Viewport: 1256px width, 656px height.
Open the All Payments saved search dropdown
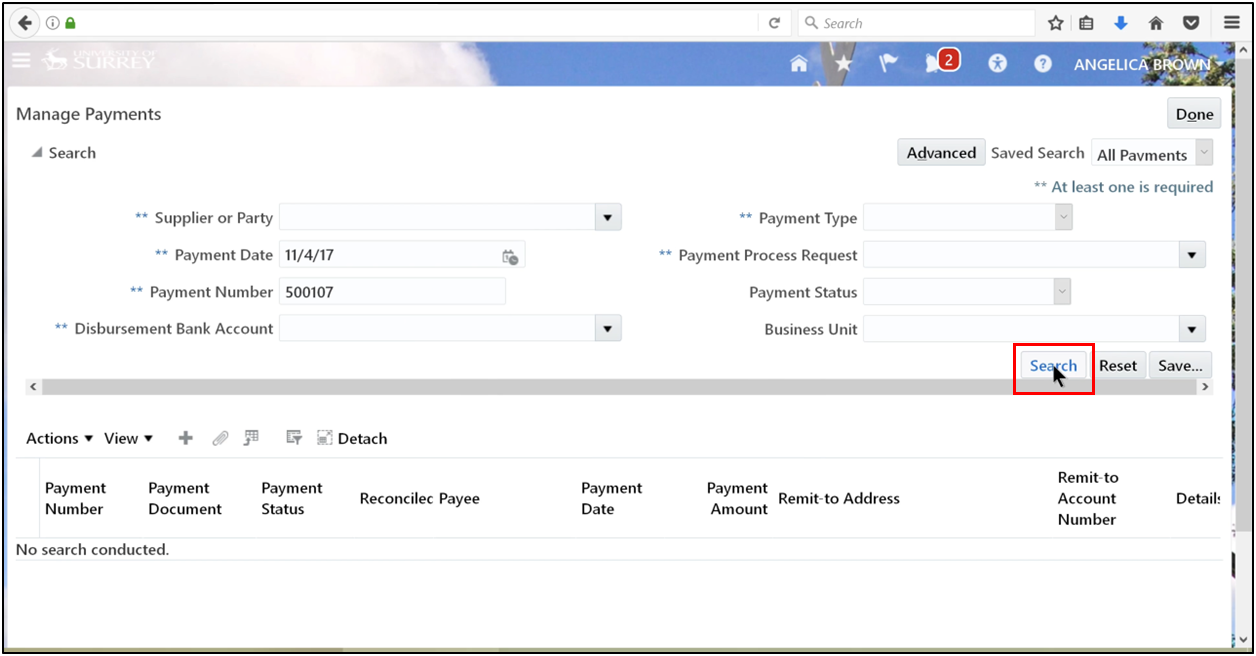click(1202, 154)
